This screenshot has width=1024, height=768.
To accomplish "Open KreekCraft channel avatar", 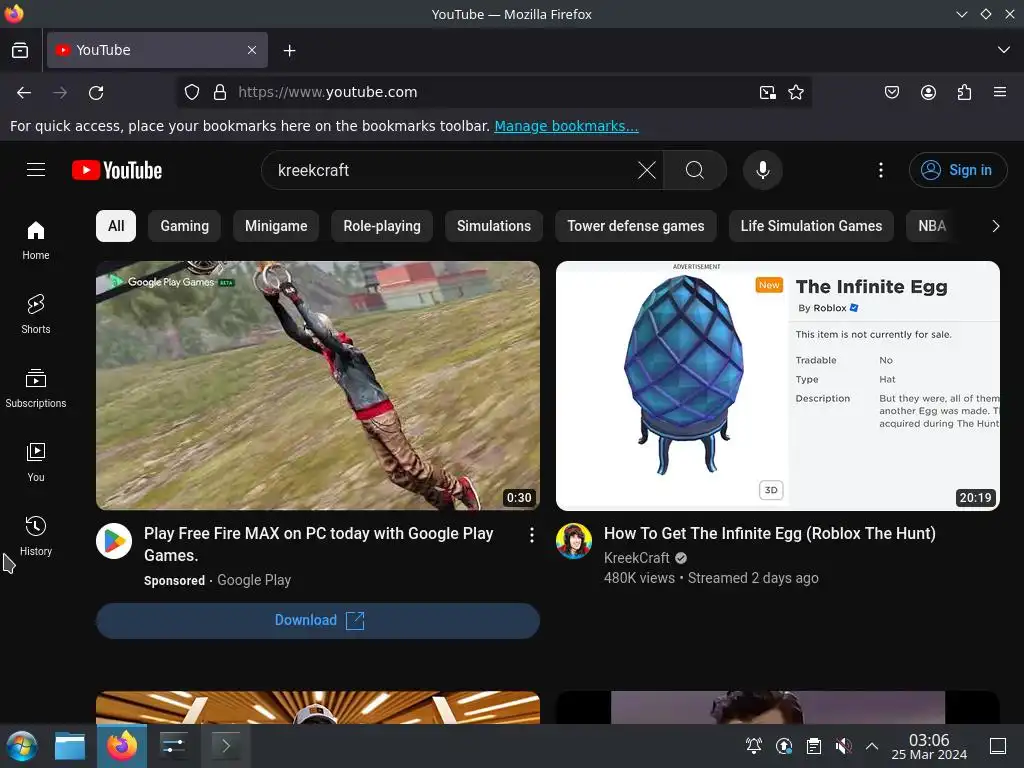I will click(574, 541).
